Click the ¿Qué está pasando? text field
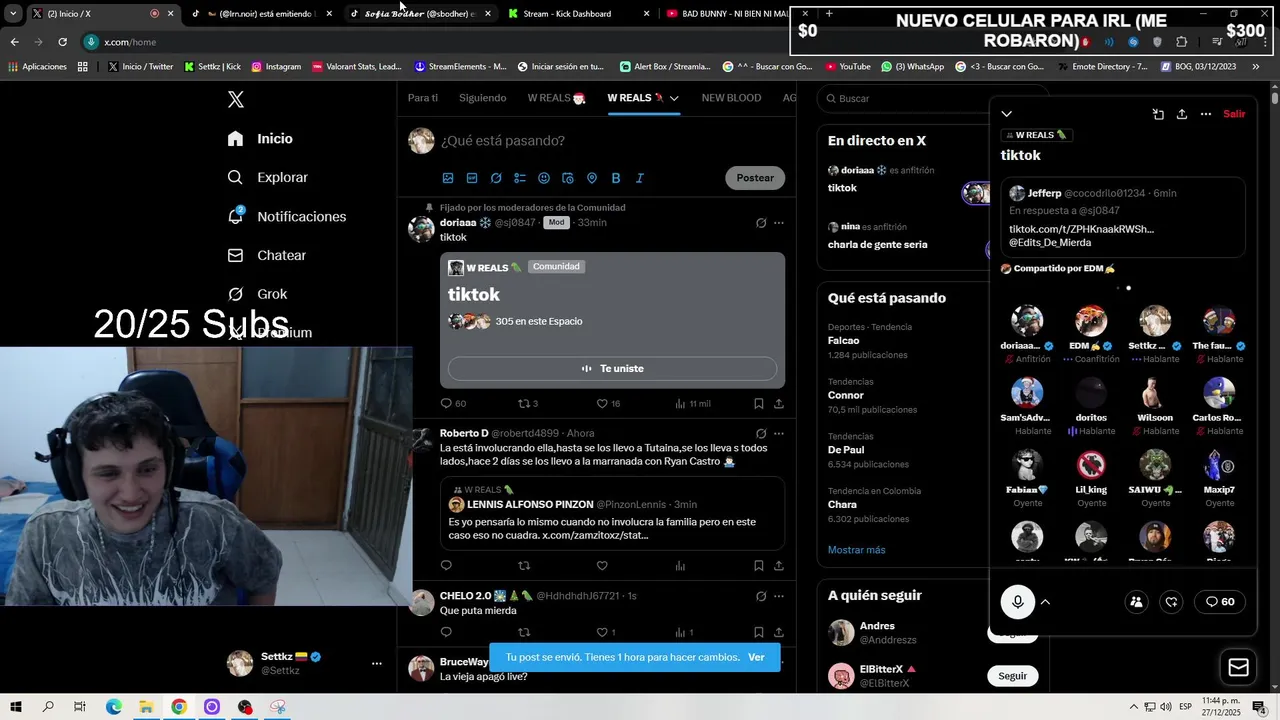 coord(503,141)
